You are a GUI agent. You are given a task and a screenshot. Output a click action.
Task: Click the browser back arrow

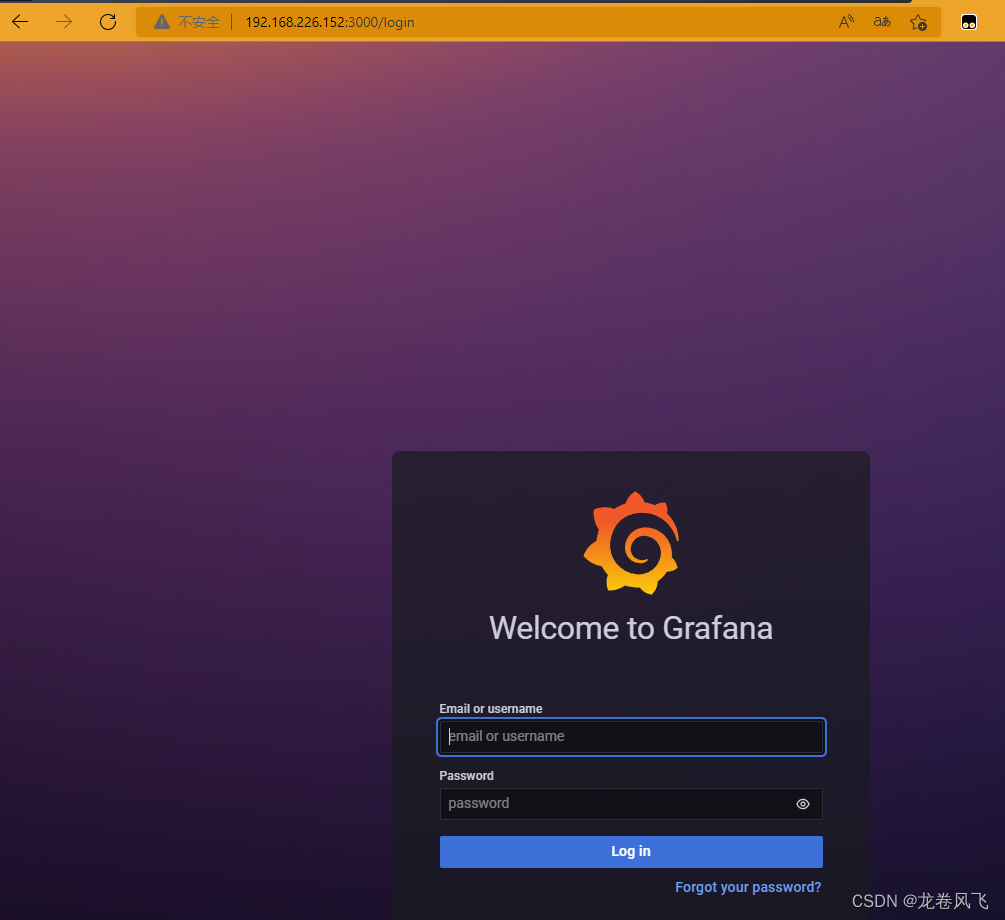tap(21, 22)
